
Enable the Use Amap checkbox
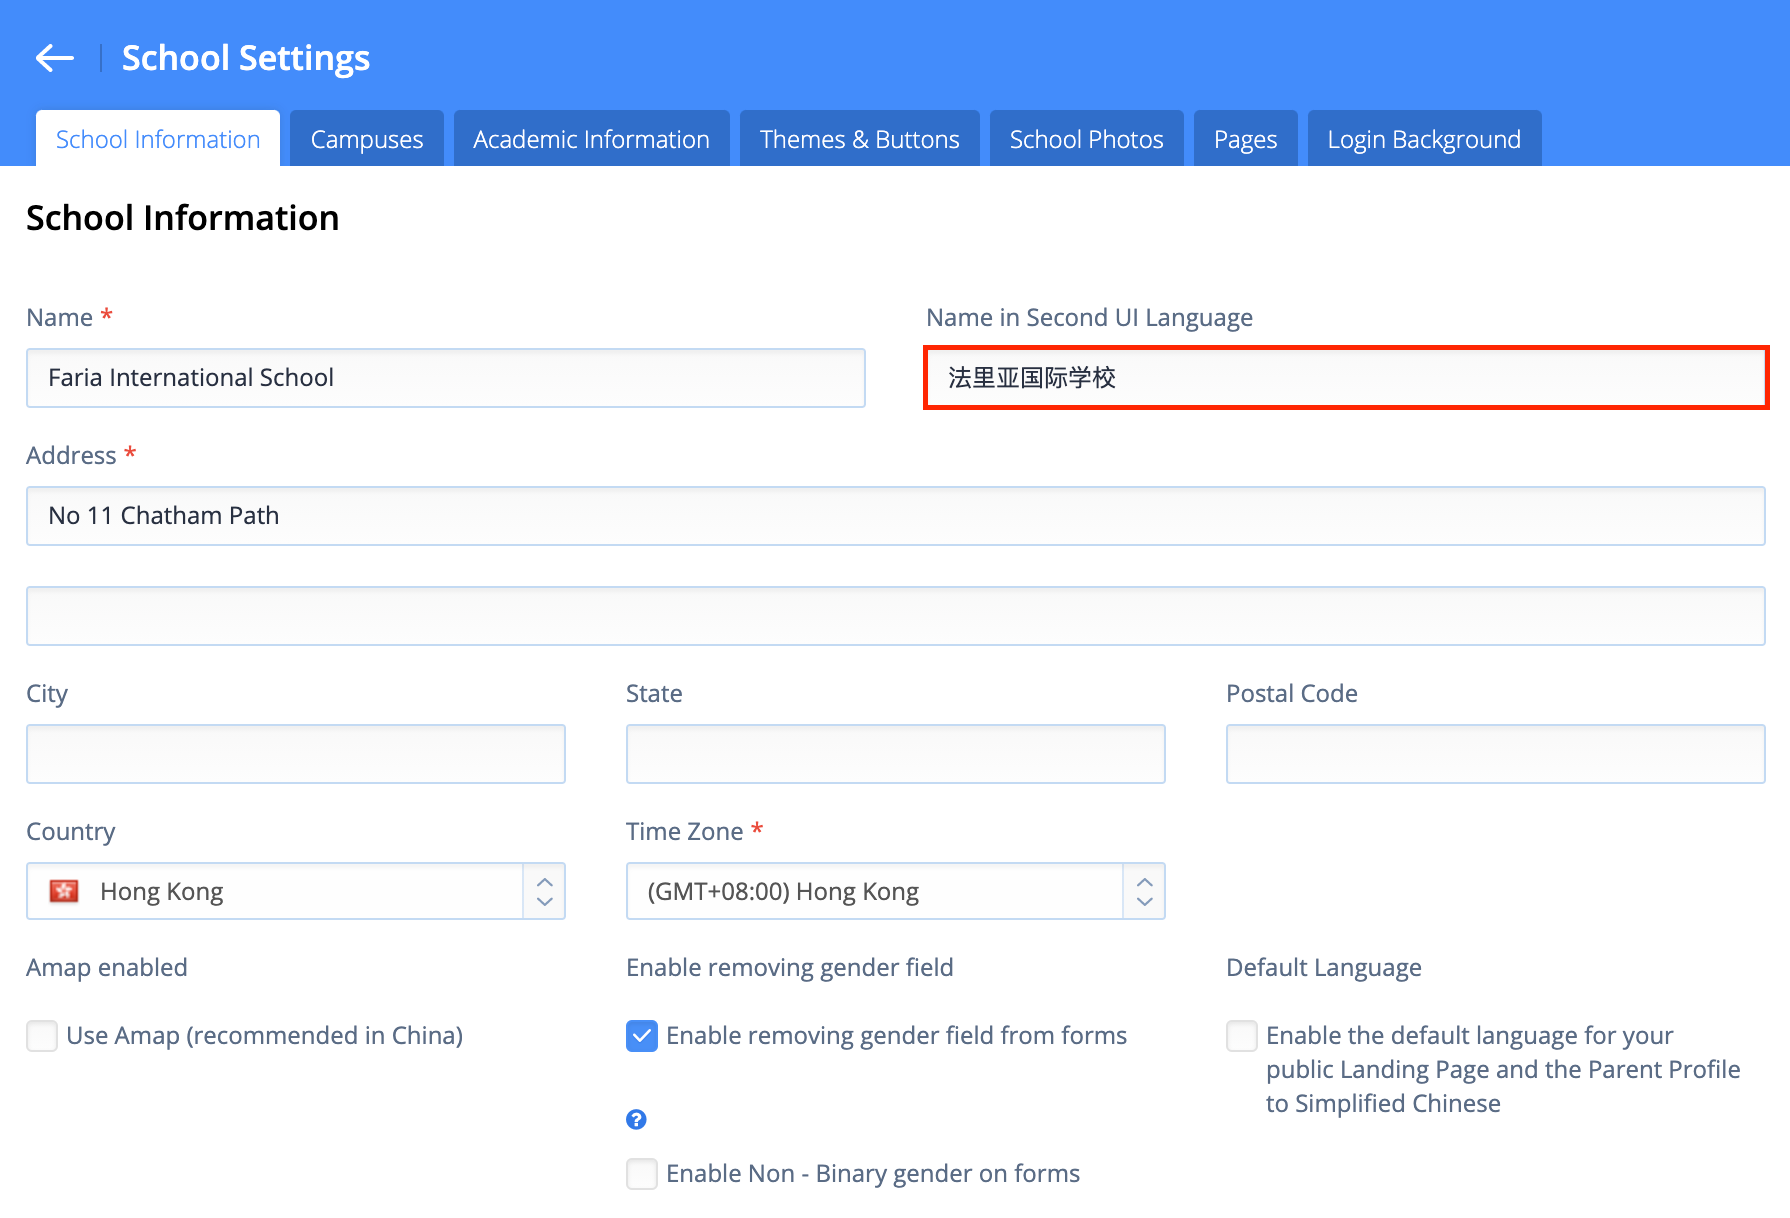point(42,1036)
